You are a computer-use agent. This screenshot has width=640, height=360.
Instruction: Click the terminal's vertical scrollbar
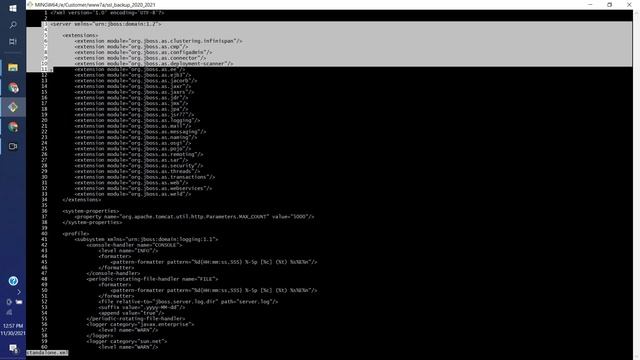pyautogui.click(x=636, y=184)
